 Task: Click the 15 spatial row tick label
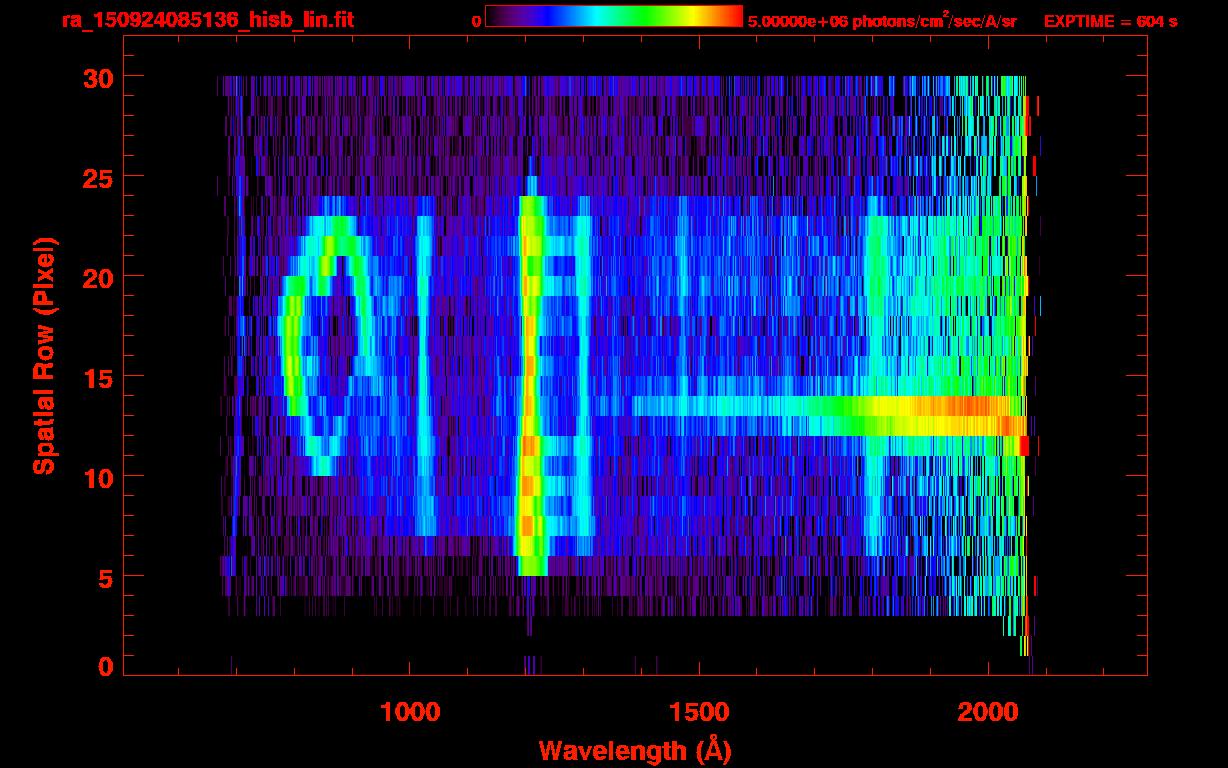(x=97, y=377)
